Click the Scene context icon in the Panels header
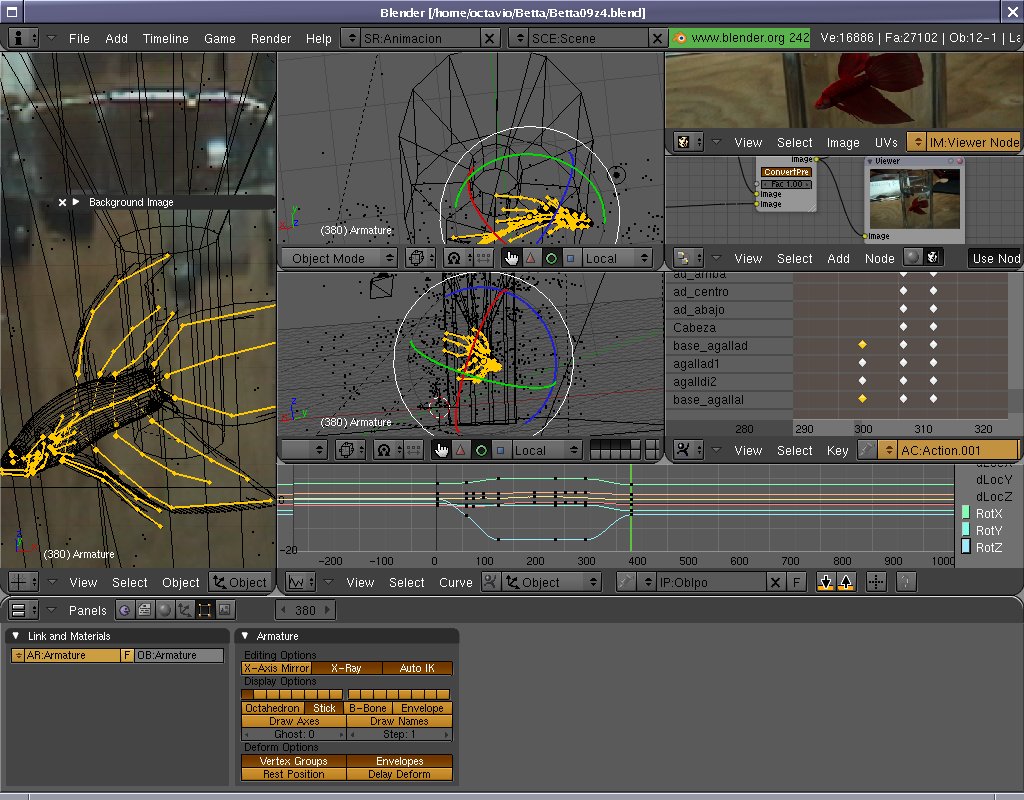This screenshot has height=800, width=1024. [x=224, y=610]
